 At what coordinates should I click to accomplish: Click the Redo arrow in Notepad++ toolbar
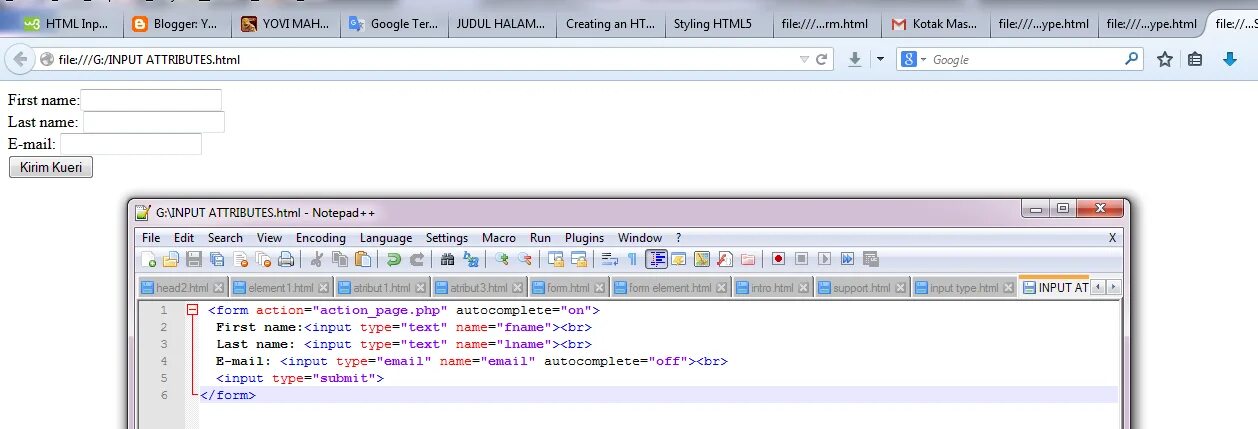(x=416, y=260)
